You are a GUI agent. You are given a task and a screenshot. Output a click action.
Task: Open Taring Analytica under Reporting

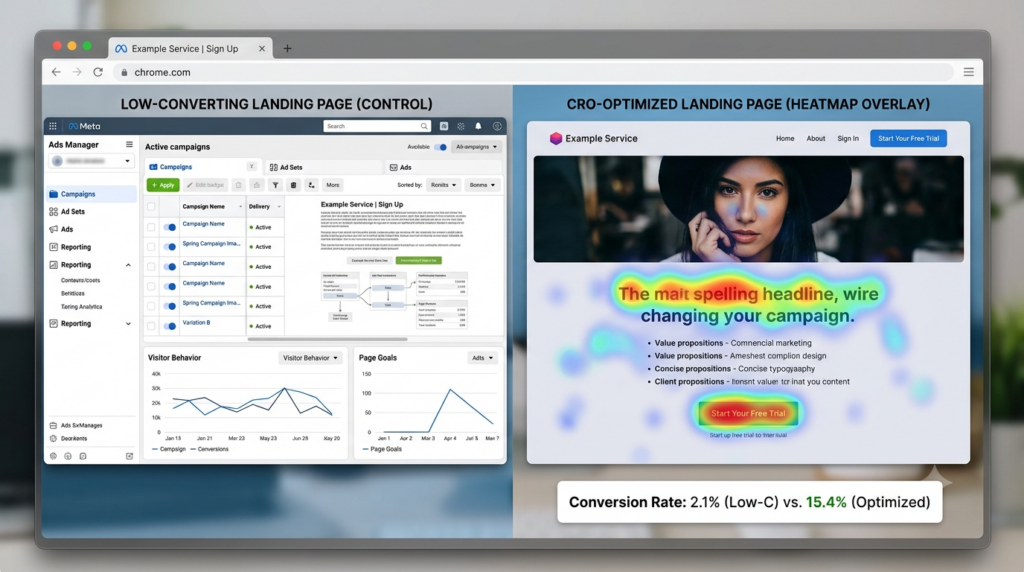click(81, 307)
